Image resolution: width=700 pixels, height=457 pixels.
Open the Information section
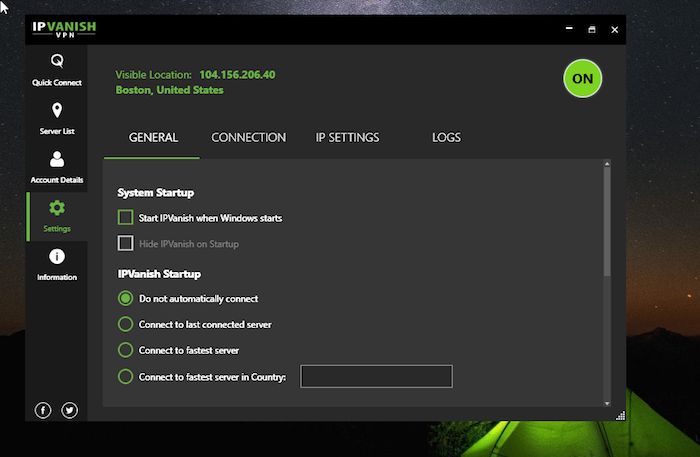coord(57,265)
